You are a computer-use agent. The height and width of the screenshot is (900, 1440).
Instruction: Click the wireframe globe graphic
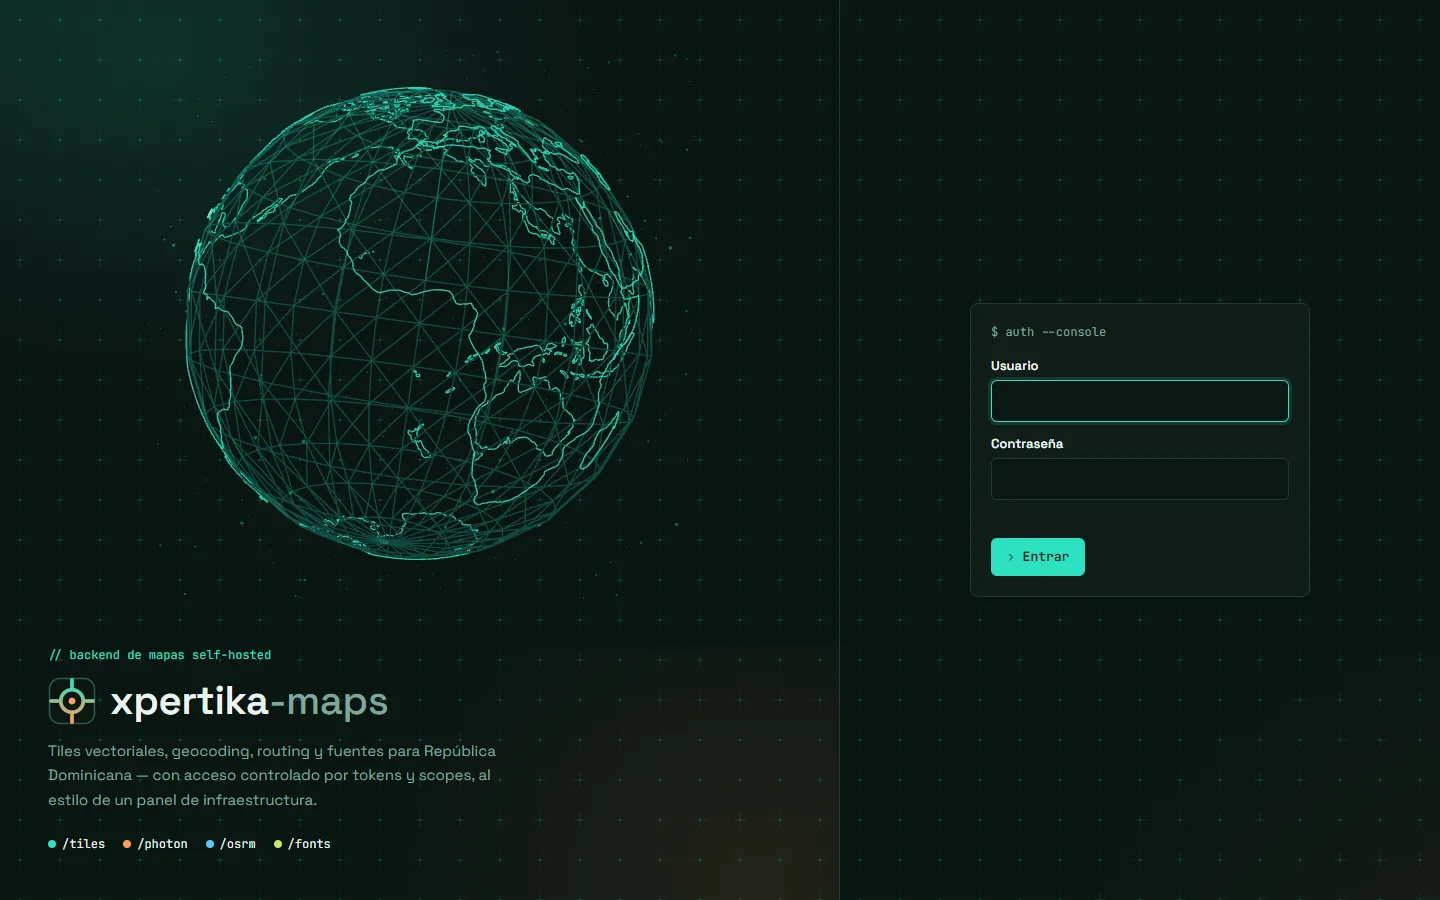point(420,322)
